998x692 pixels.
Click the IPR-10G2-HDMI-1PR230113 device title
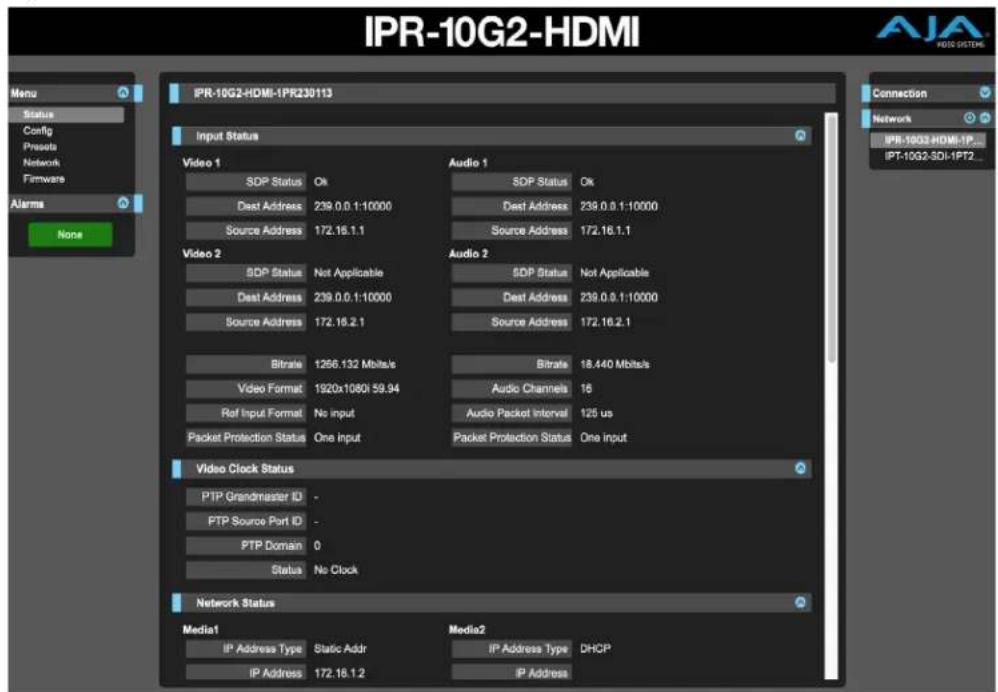coord(263,93)
